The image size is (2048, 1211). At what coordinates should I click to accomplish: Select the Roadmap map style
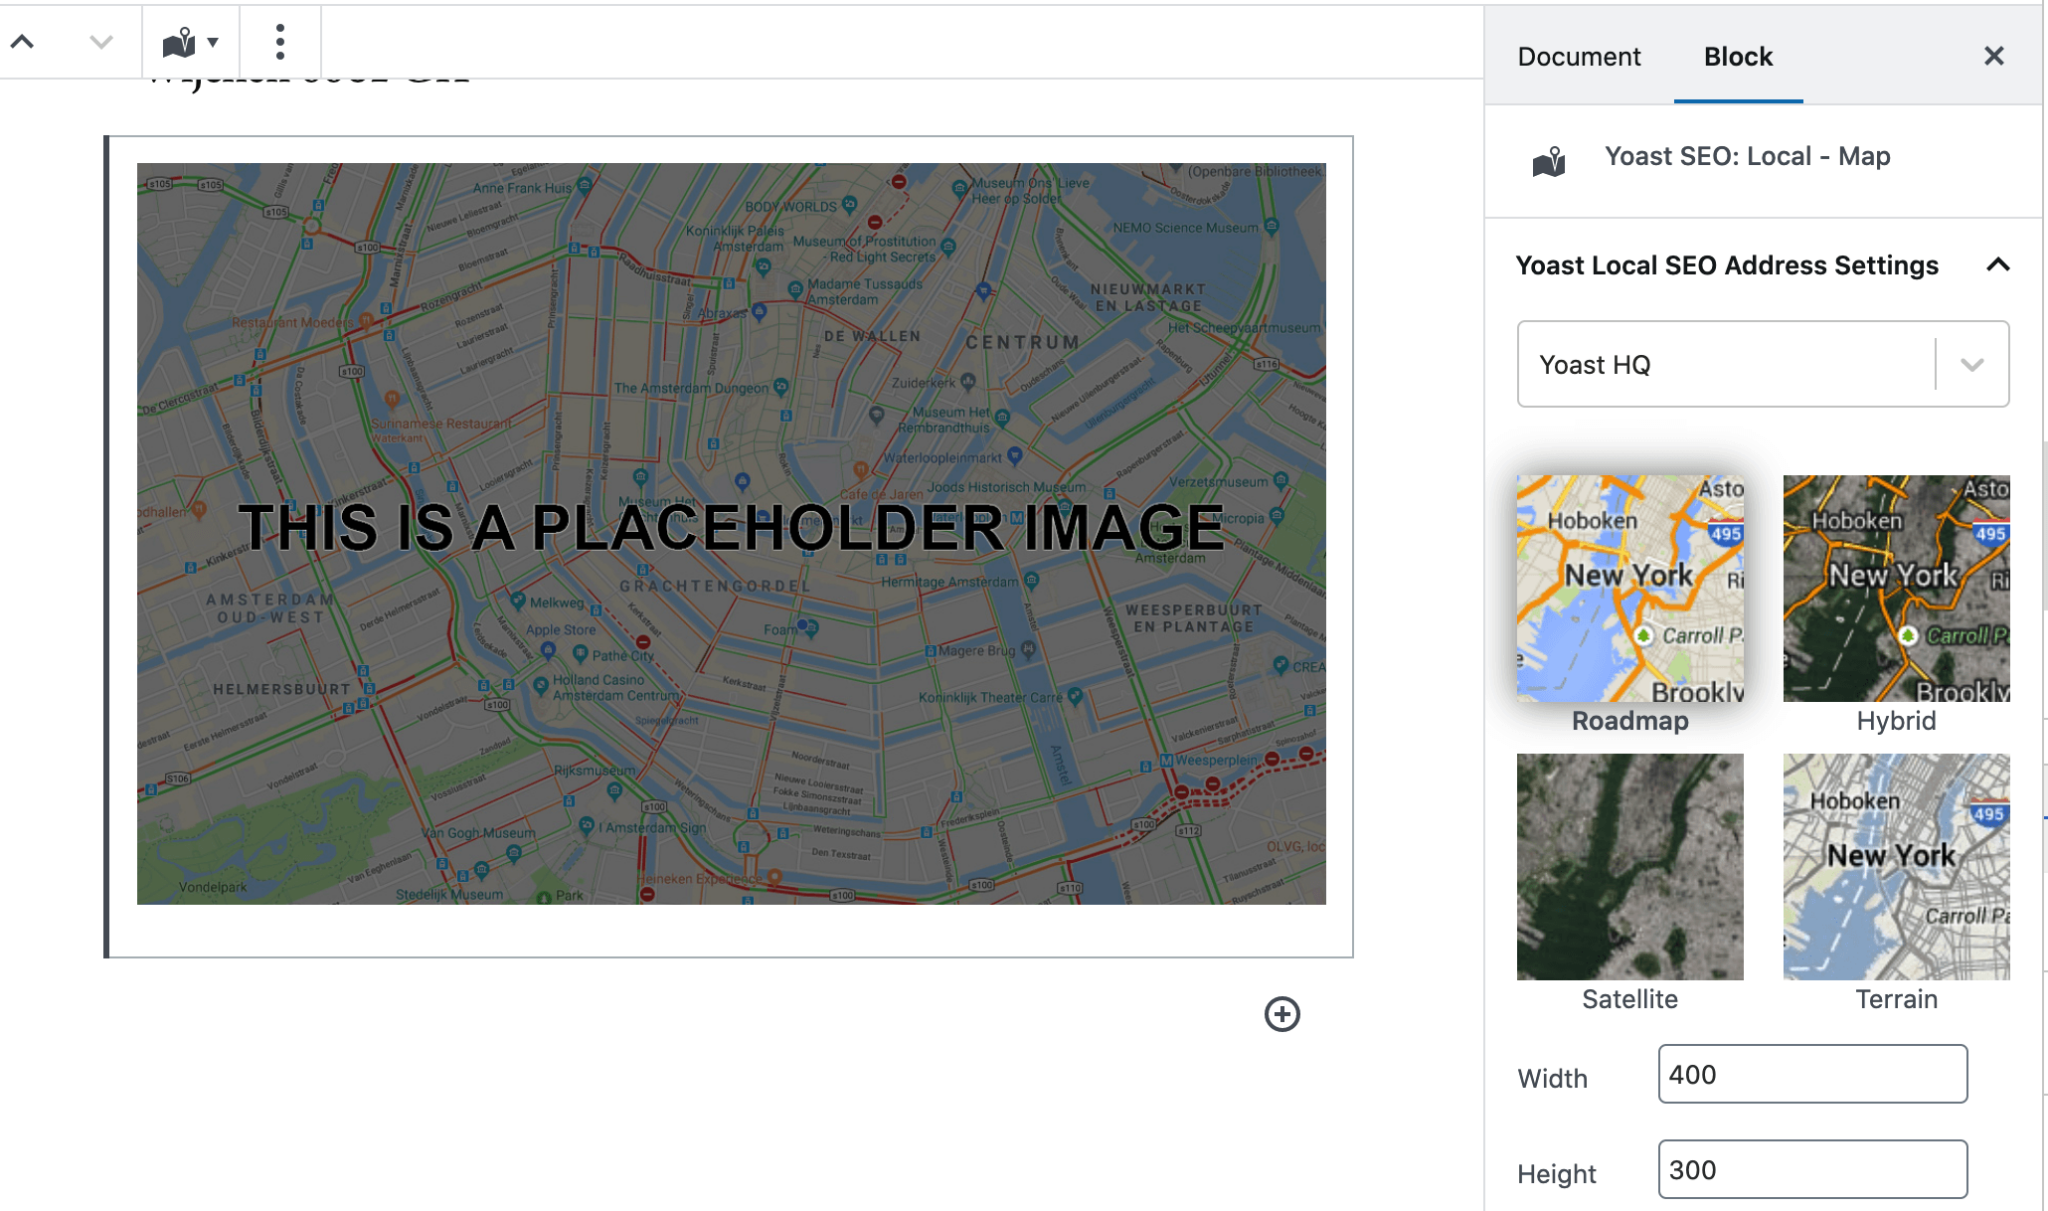point(1629,586)
